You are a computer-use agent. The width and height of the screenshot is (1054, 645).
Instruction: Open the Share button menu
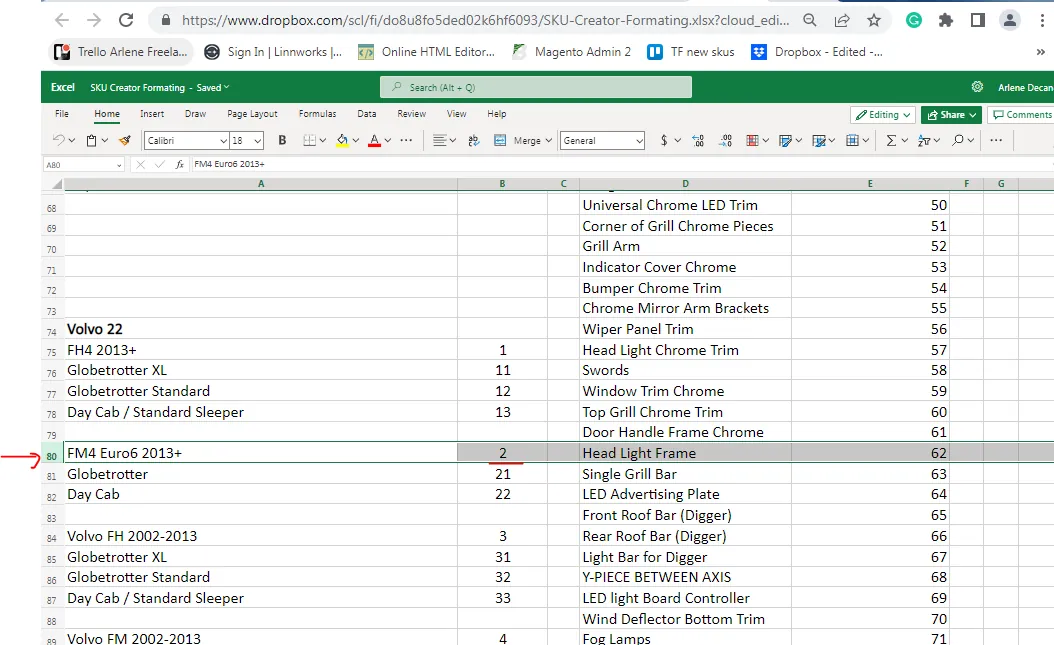pyautogui.click(x=951, y=115)
